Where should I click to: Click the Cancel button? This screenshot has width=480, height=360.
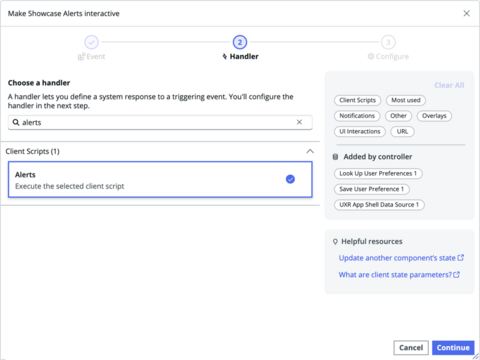411,348
